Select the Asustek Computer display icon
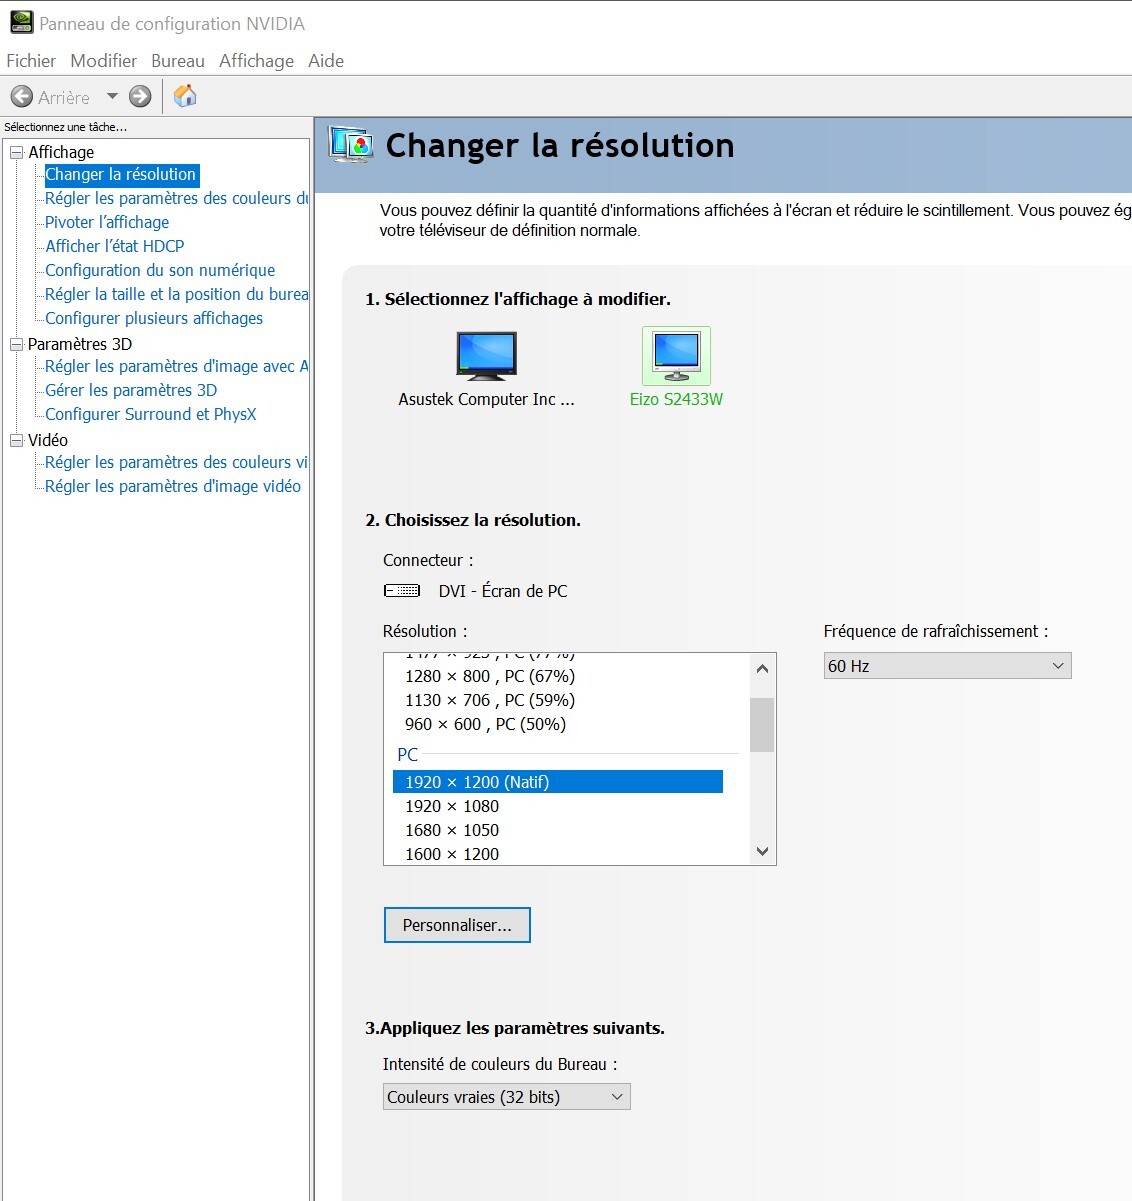The height and width of the screenshot is (1201, 1132). coord(486,356)
